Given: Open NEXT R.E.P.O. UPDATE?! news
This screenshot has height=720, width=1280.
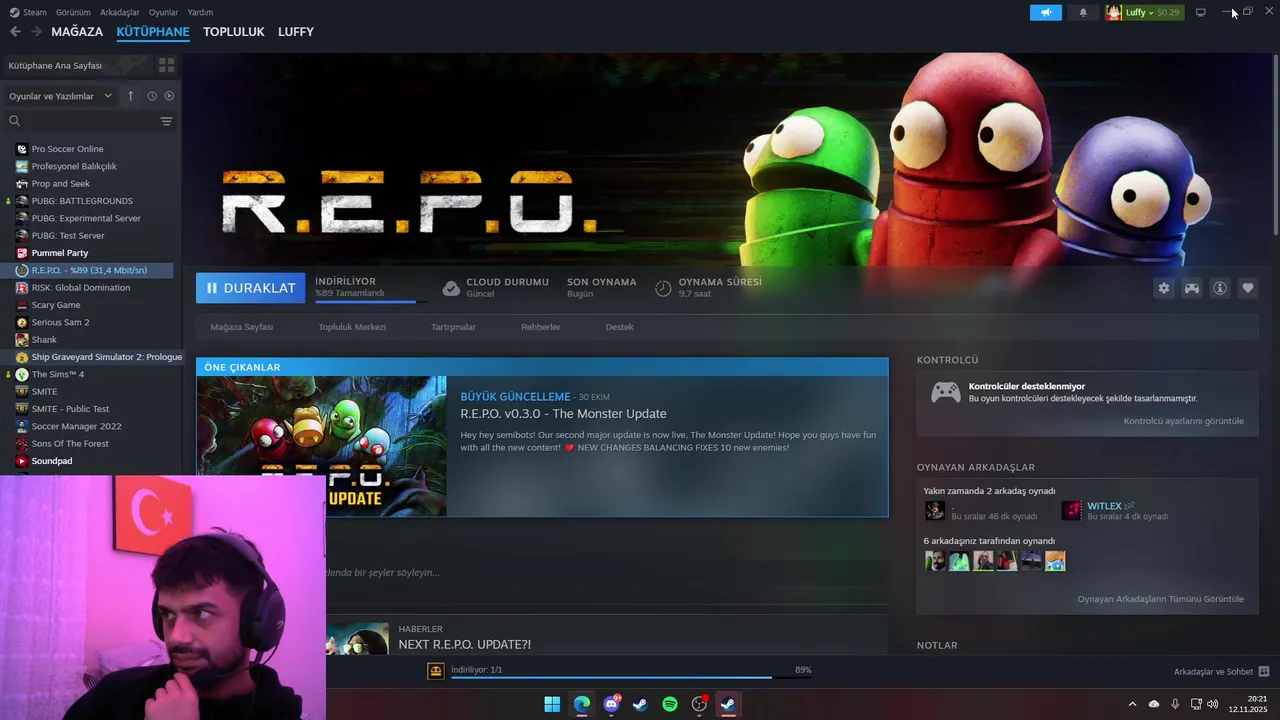Looking at the screenshot, I should coord(465,645).
